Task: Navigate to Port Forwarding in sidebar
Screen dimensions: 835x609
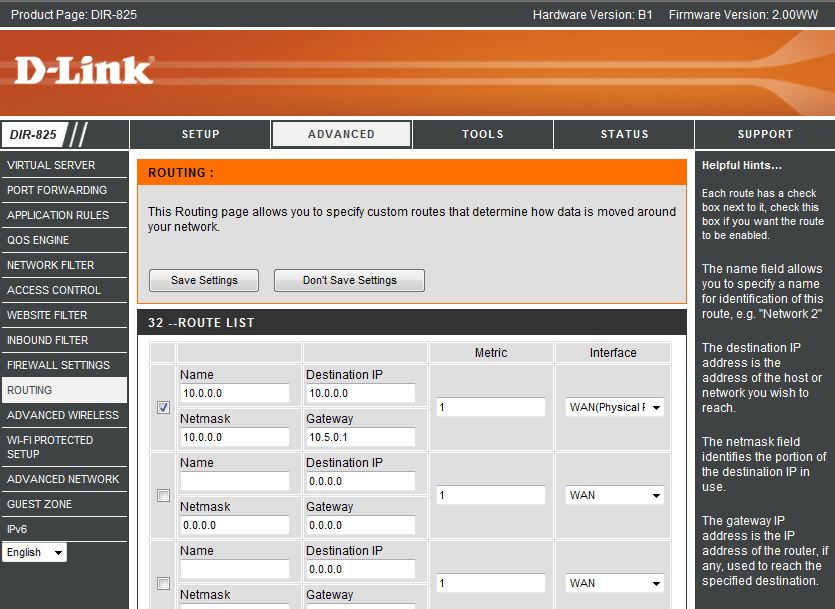Action: click(57, 190)
